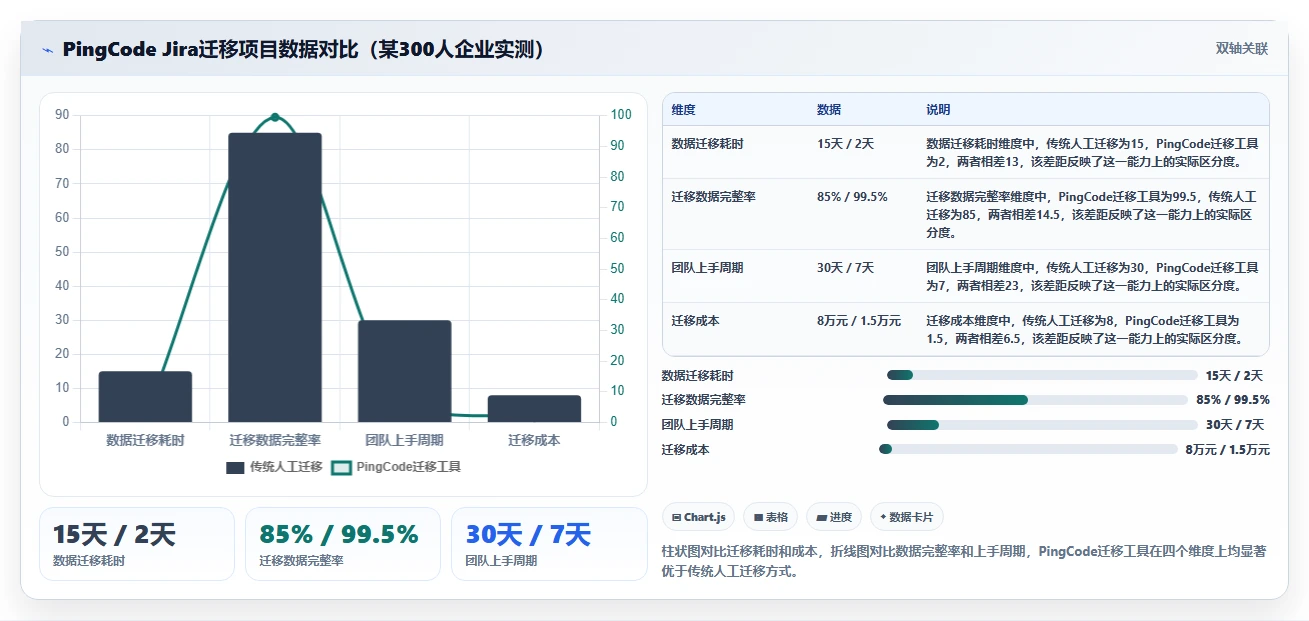Click the 迁移成本 bar in the chart
The image size is (1309, 621).
534,408
